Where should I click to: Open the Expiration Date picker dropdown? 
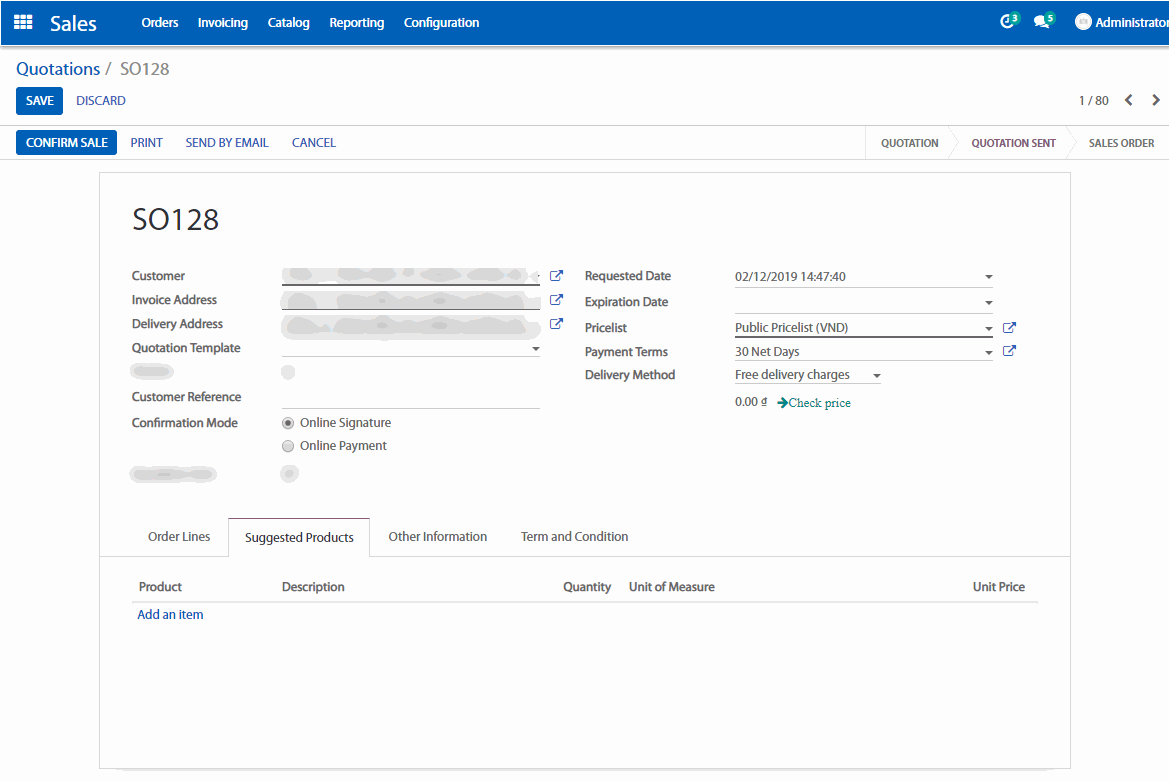point(988,303)
